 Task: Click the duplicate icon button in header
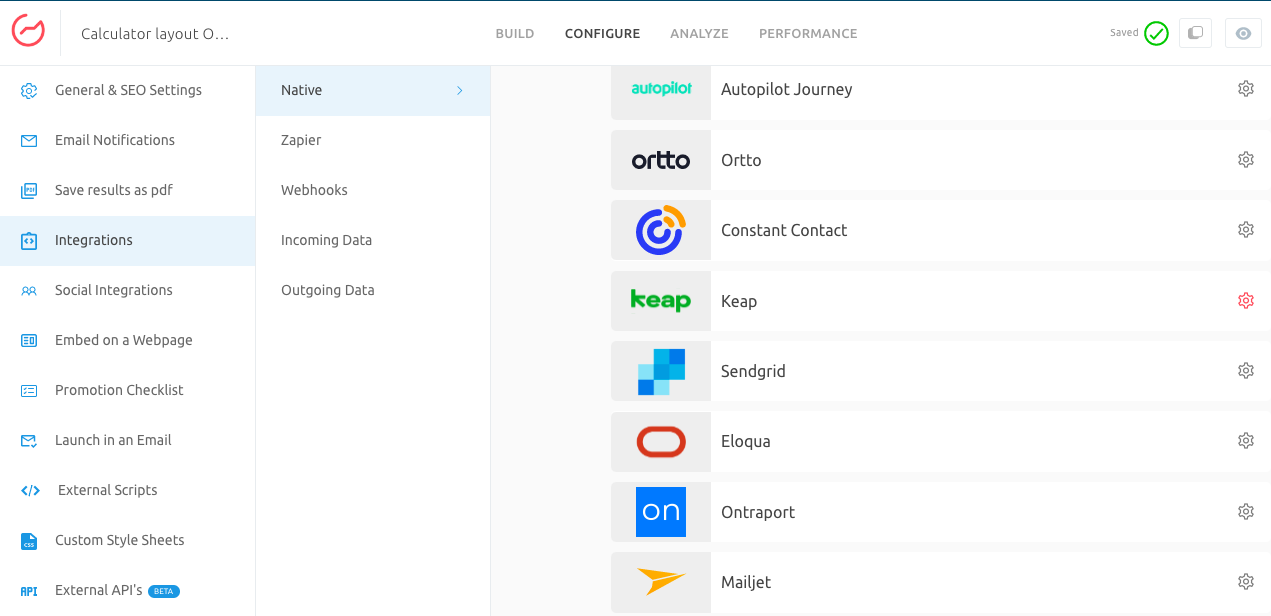pos(1195,33)
